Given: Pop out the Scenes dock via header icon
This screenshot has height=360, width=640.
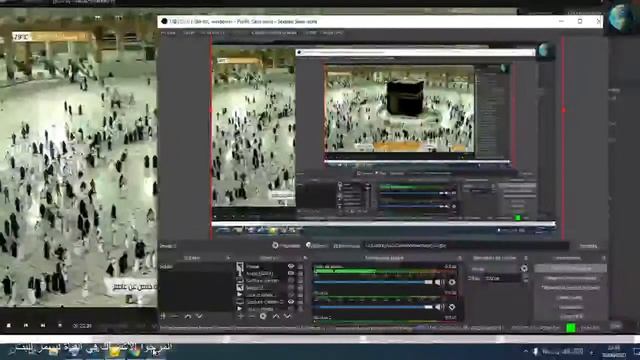Looking at the screenshot, I should click(x=228, y=258).
